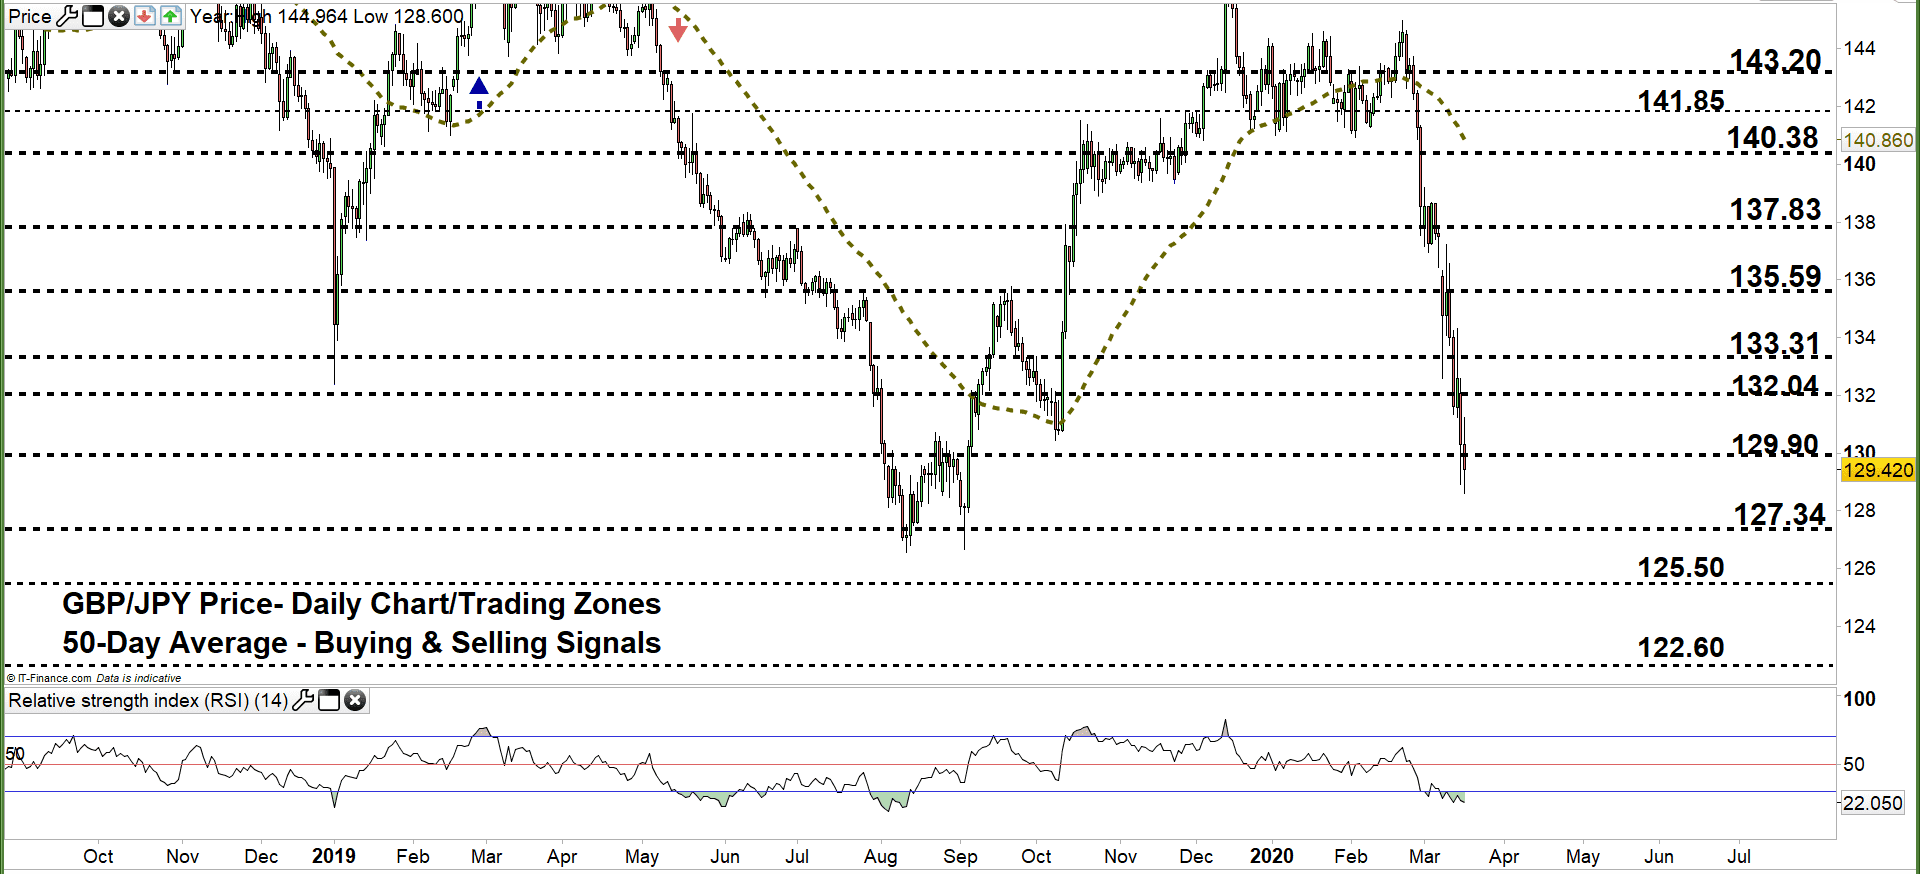1920x874 pixels.
Task: Select the Price panel label
Action: pos(30,16)
